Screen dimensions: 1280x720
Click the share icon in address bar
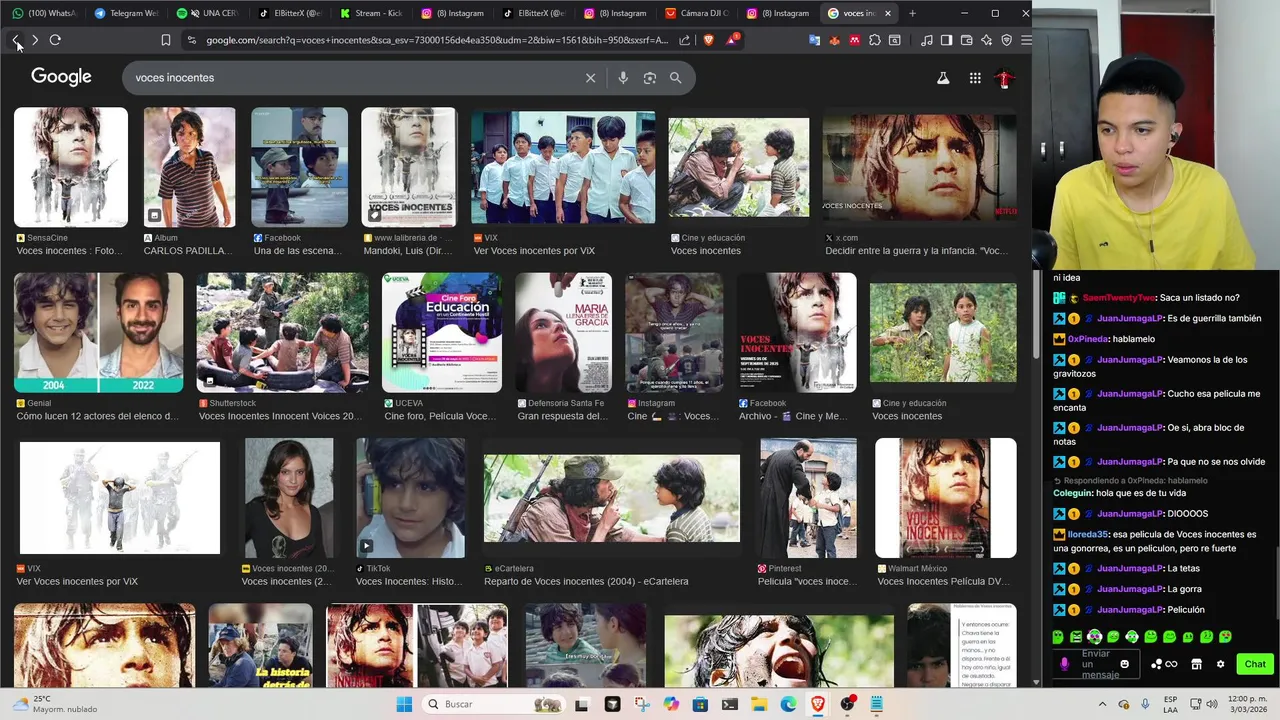pyautogui.click(x=685, y=40)
